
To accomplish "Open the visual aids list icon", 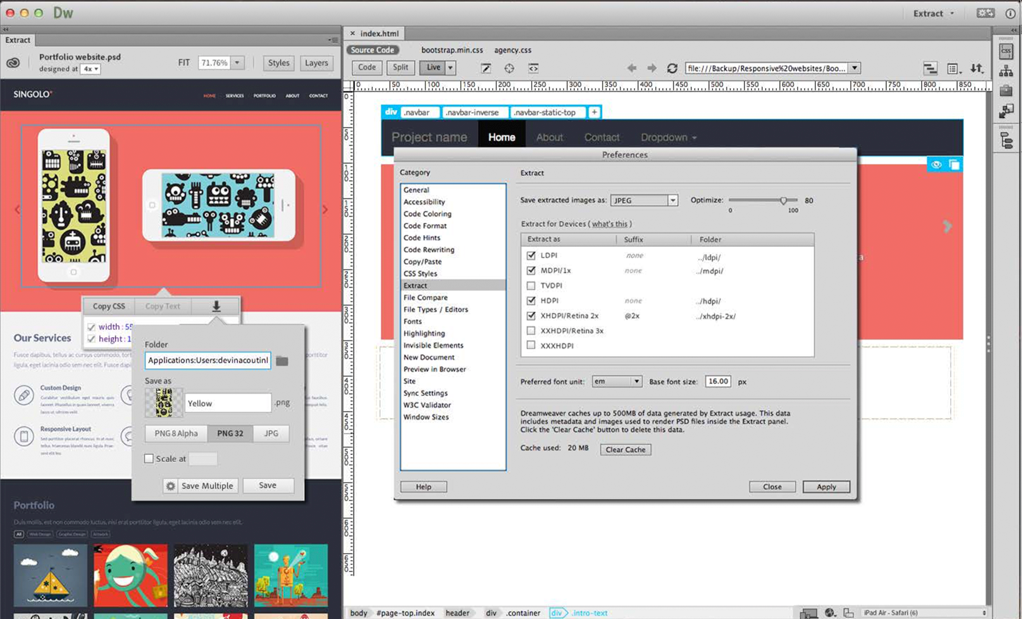I will point(954,68).
